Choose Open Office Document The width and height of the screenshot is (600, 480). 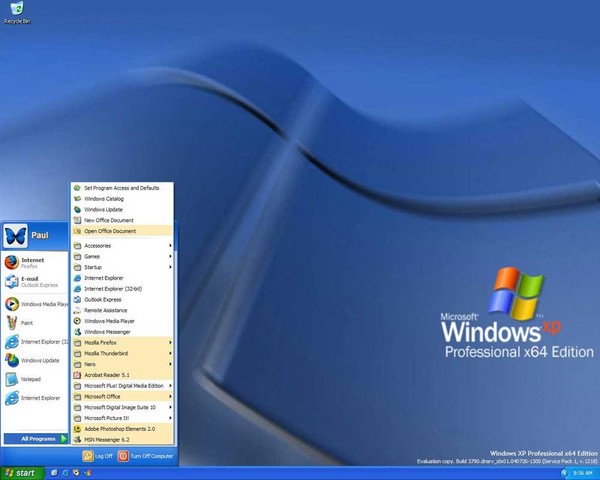coord(122,231)
